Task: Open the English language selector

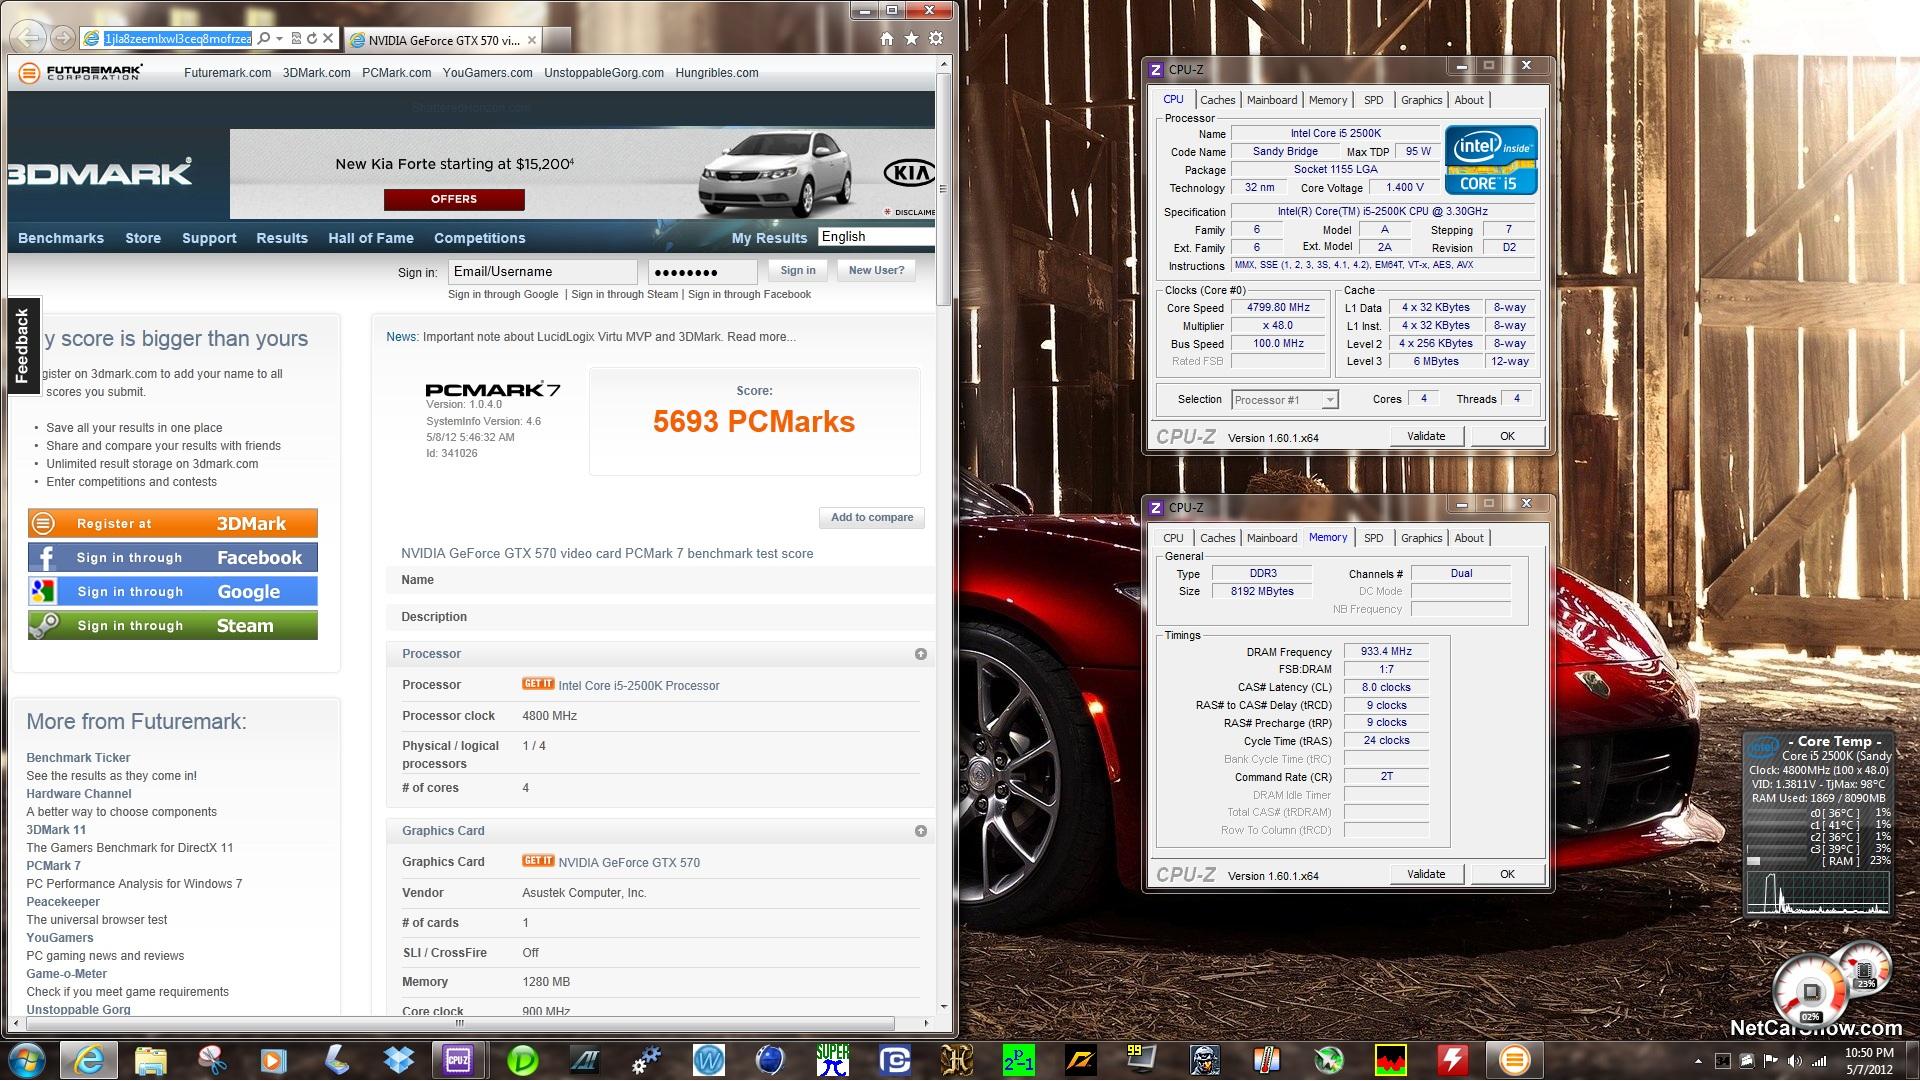Action: (877, 237)
